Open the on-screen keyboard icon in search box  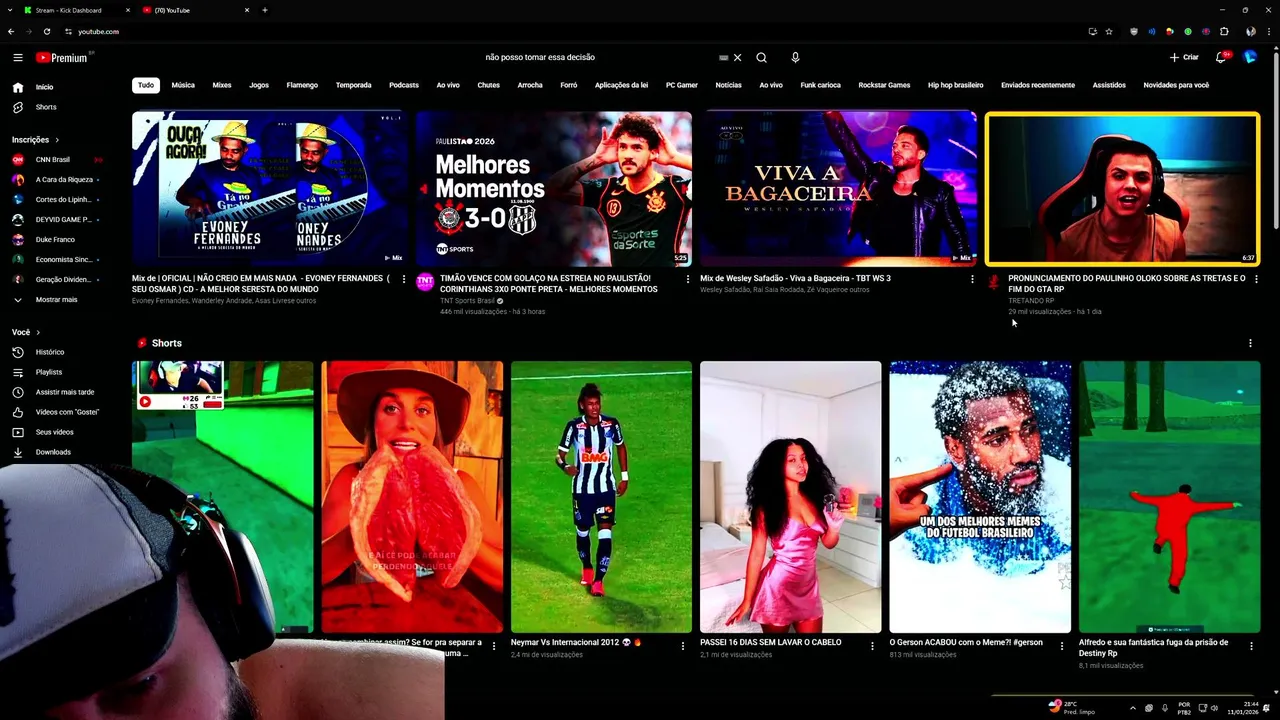coord(723,58)
